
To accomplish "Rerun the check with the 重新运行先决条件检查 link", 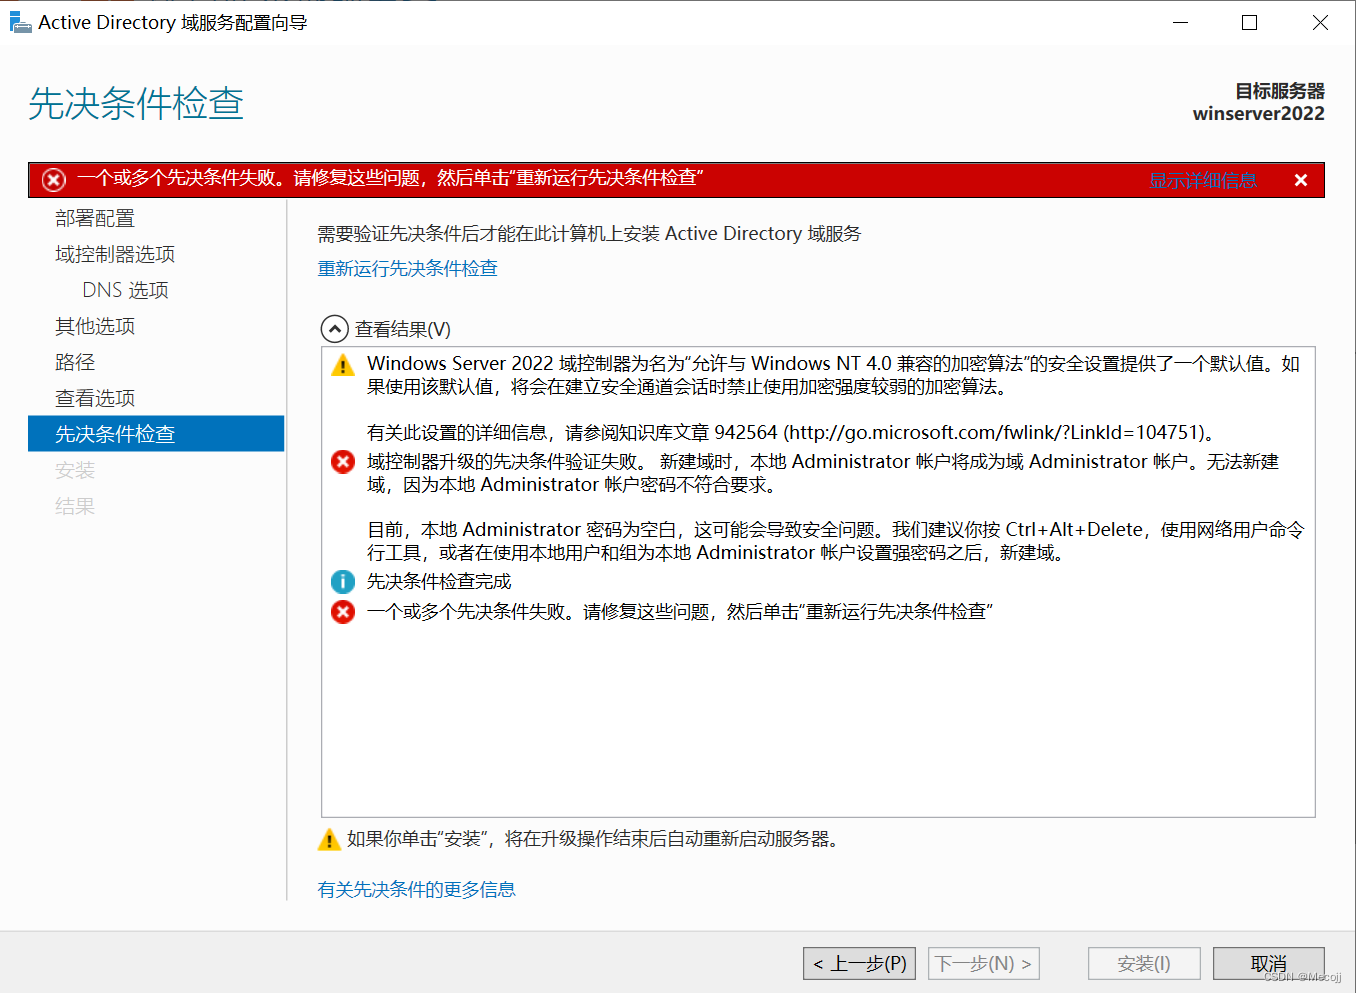I will point(407,268).
